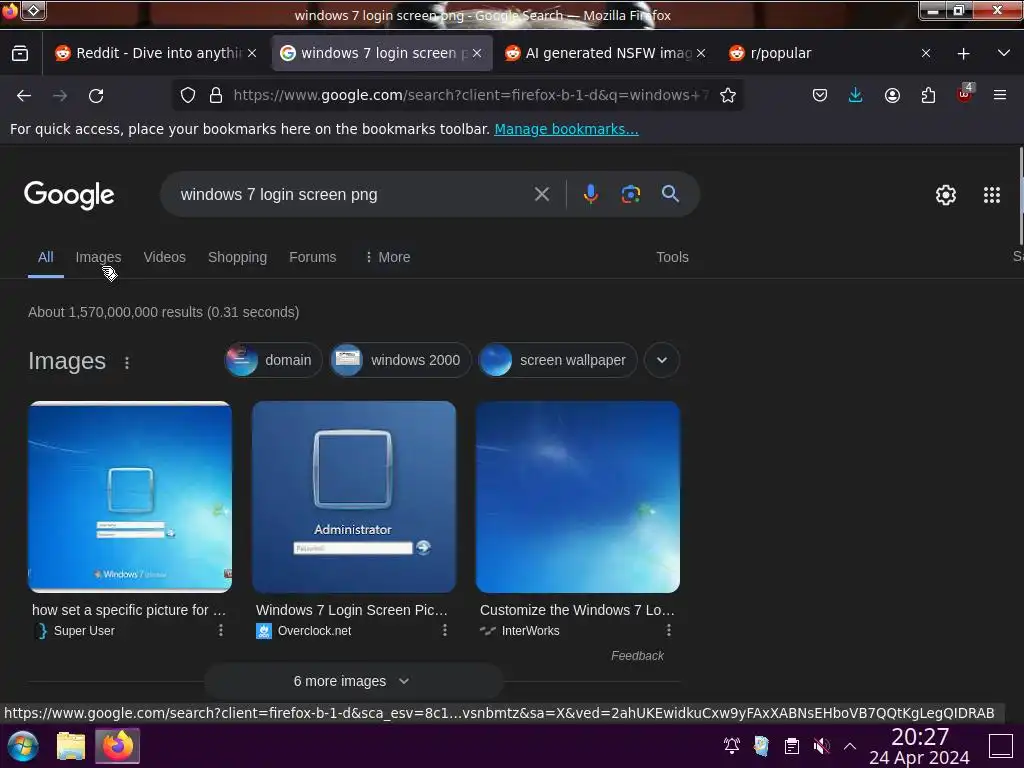Open the Customize the Windows 7 Lo… result title

click(x=577, y=610)
